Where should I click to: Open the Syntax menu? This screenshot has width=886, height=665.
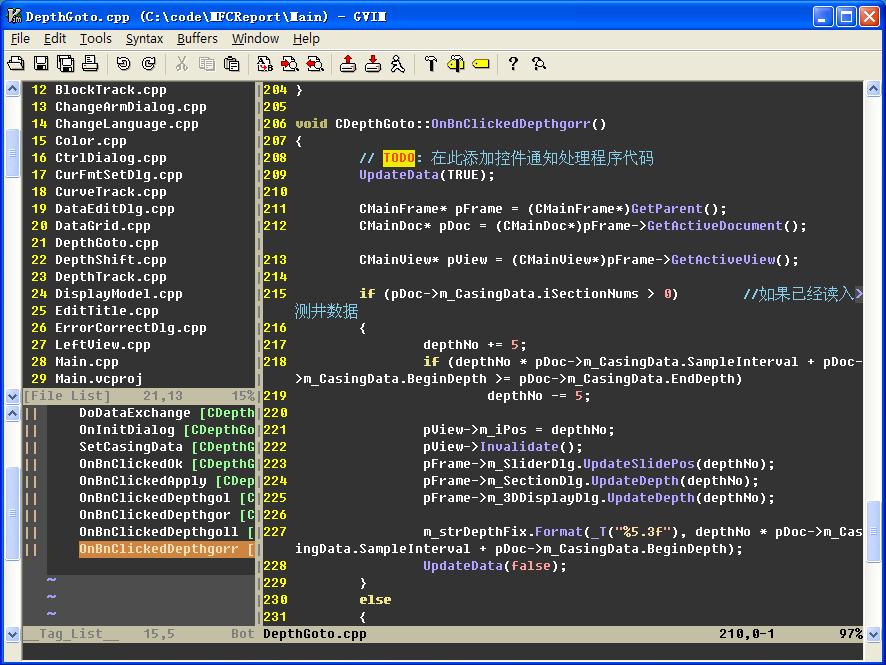[x=144, y=38]
